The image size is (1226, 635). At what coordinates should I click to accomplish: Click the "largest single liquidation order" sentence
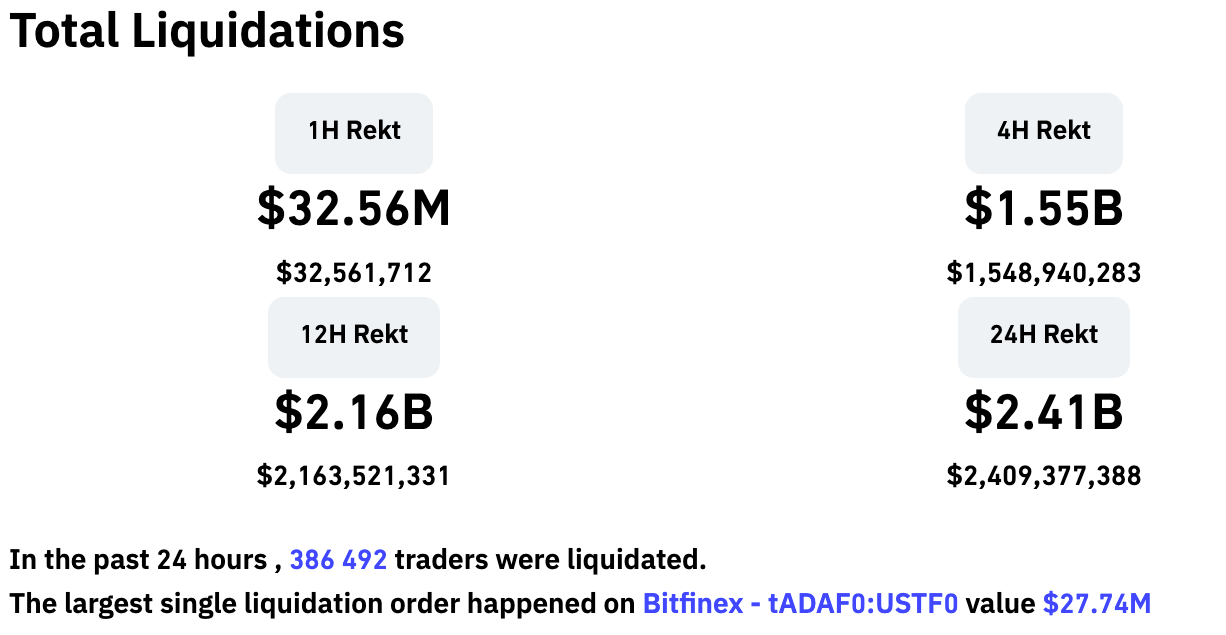[320, 604]
